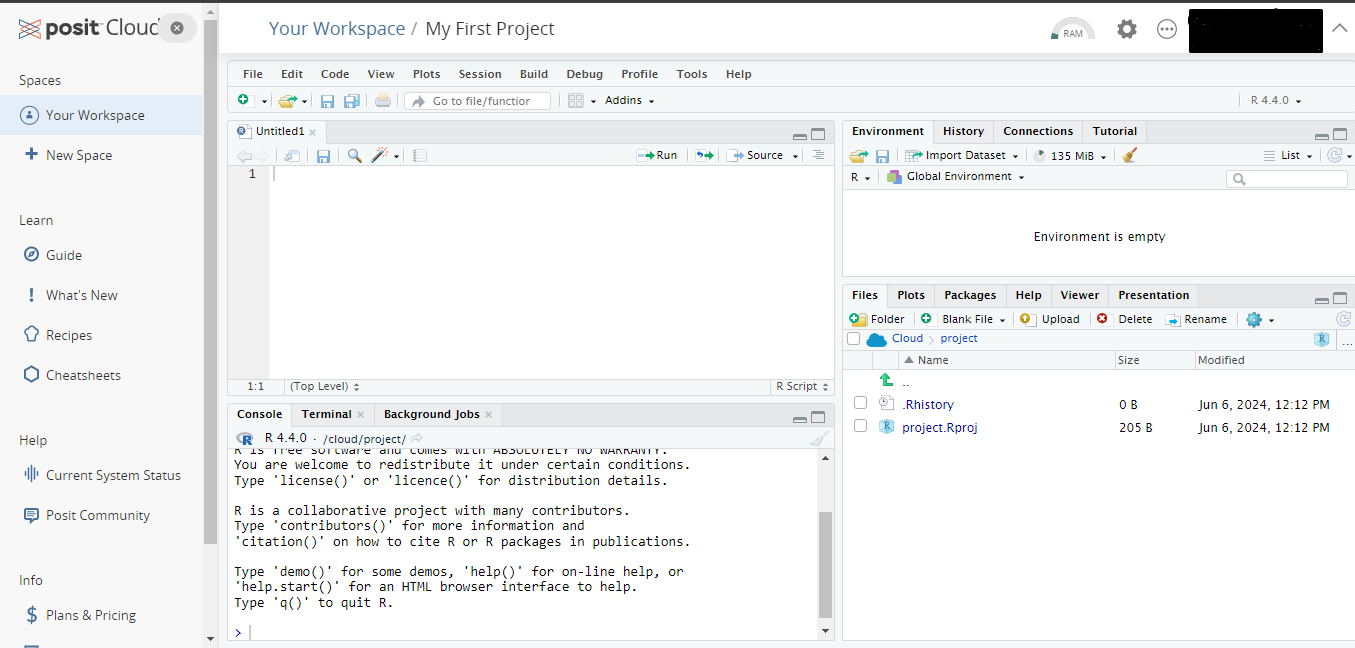Open the Code menu
Screen dimensions: 1355x648
[335, 74]
